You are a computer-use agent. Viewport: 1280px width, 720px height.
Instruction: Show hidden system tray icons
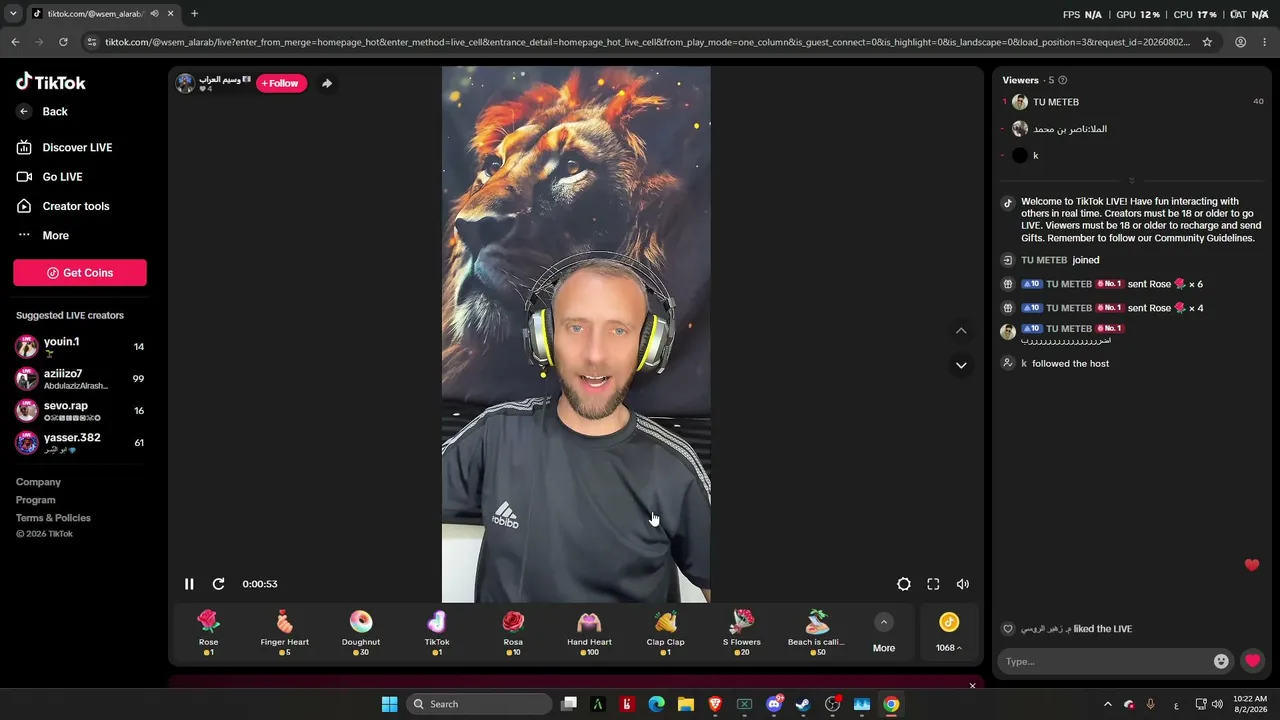pyautogui.click(x=1107, y=704)
